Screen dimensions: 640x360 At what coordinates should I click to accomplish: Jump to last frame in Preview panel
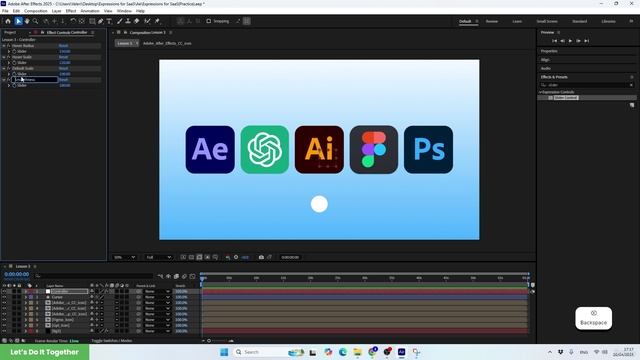click(587, 41)
